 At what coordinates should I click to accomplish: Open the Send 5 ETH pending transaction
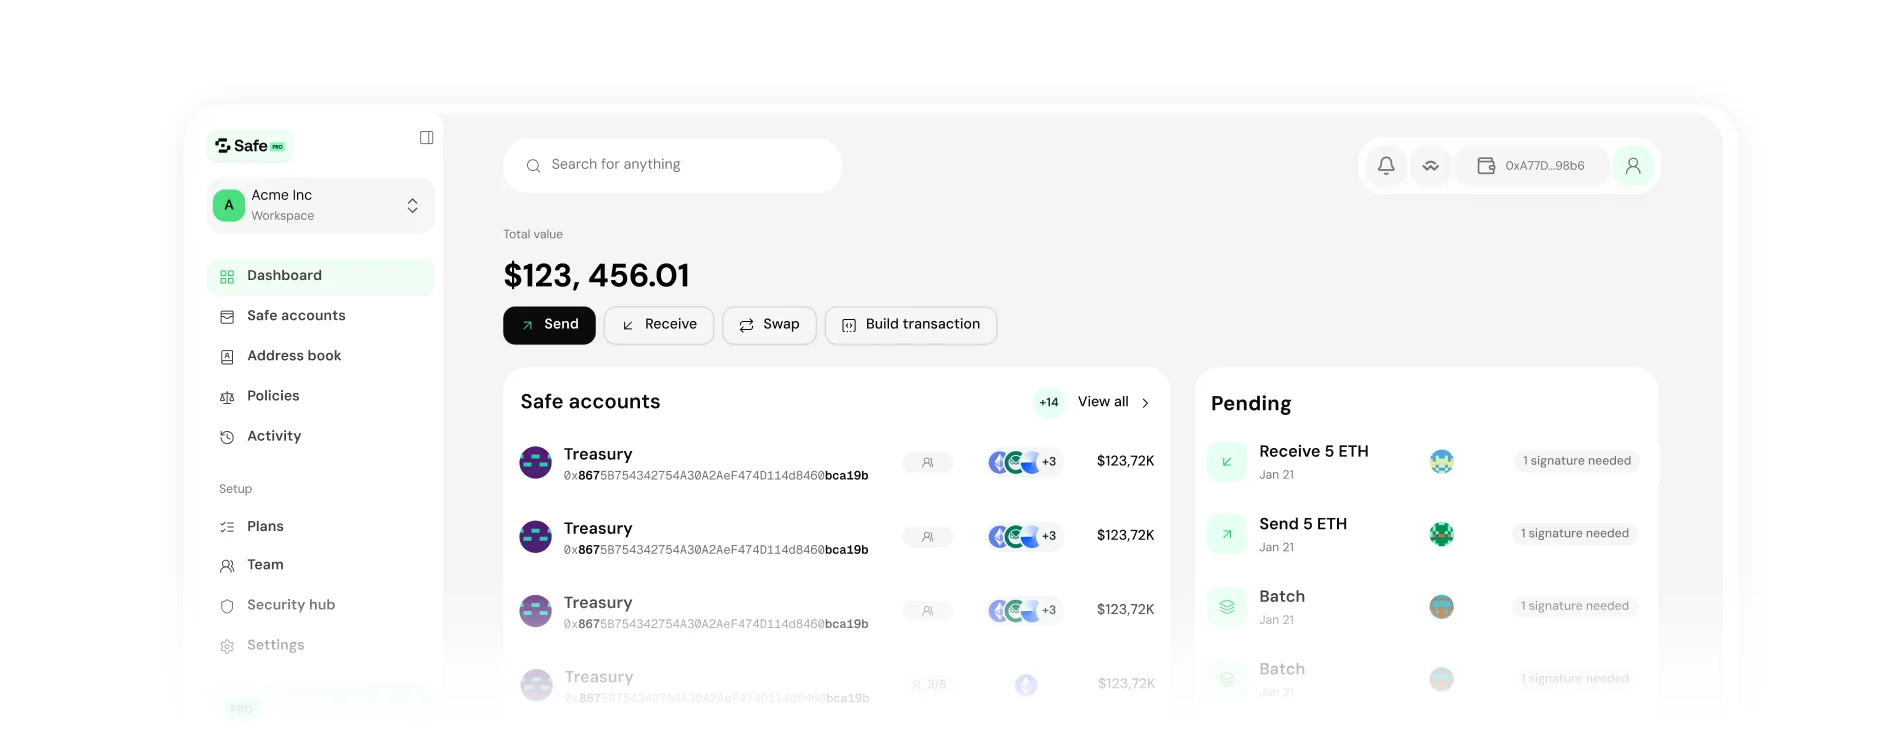(x=1424, y=534)
